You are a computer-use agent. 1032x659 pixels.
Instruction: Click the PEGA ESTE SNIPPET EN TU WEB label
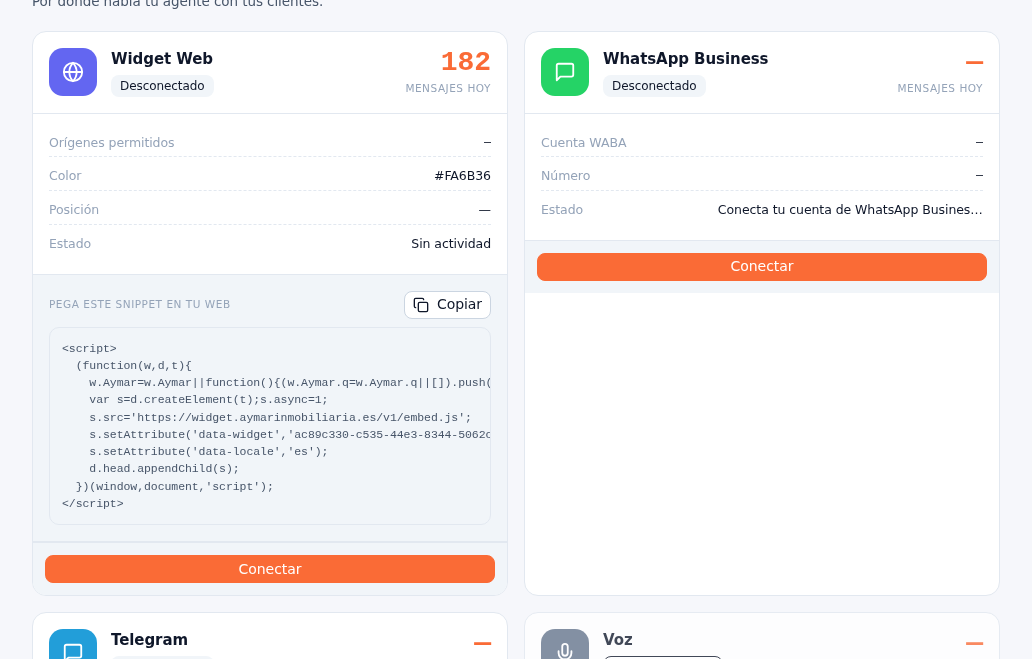[x=140, y=304]
